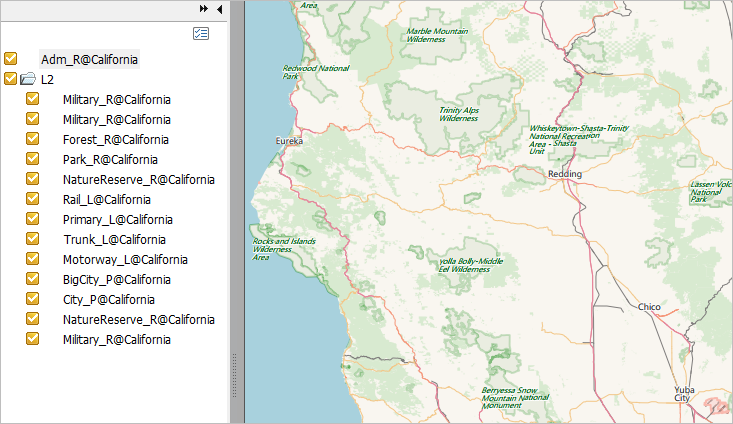Uncheck the BigCity_P@California checkbox
This screenshot has width=733, height=424.
click(x=33, y=279)
